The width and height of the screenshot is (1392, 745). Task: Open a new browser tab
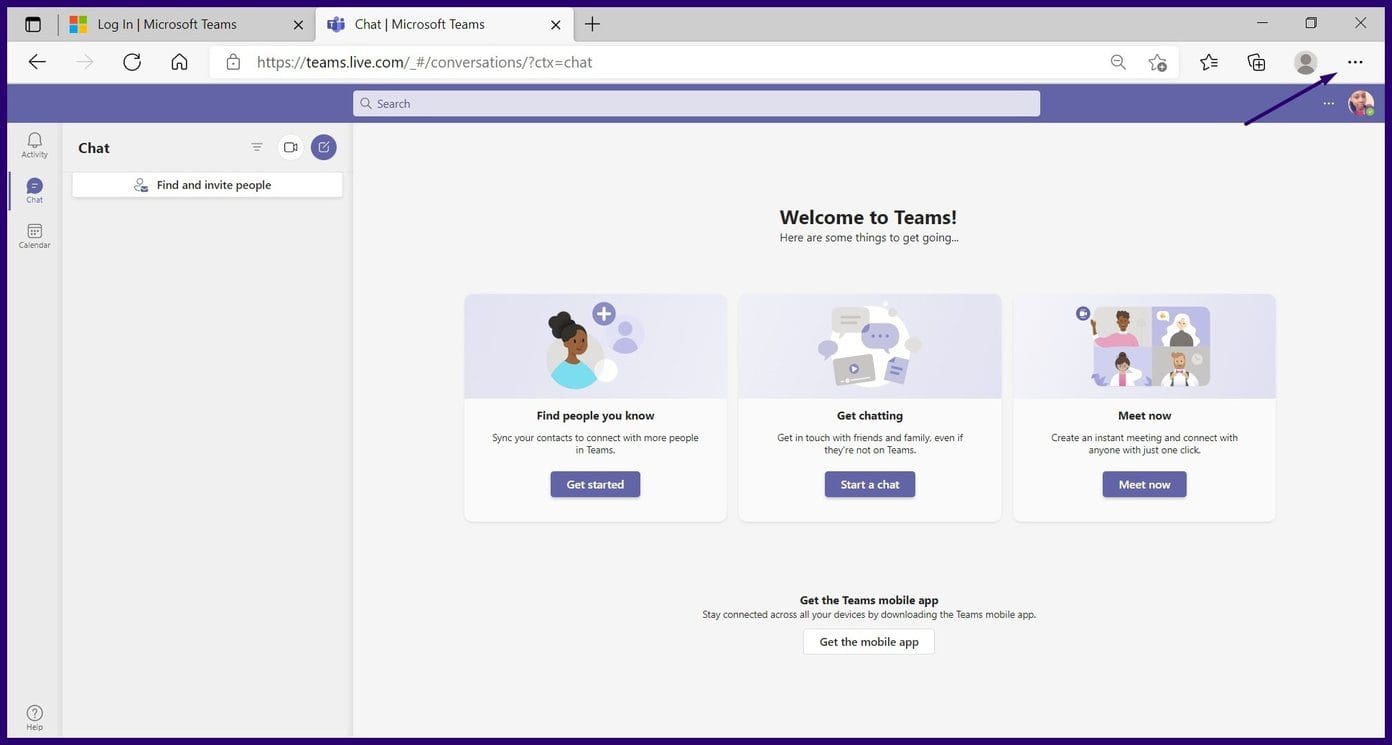tap(592, 24)
